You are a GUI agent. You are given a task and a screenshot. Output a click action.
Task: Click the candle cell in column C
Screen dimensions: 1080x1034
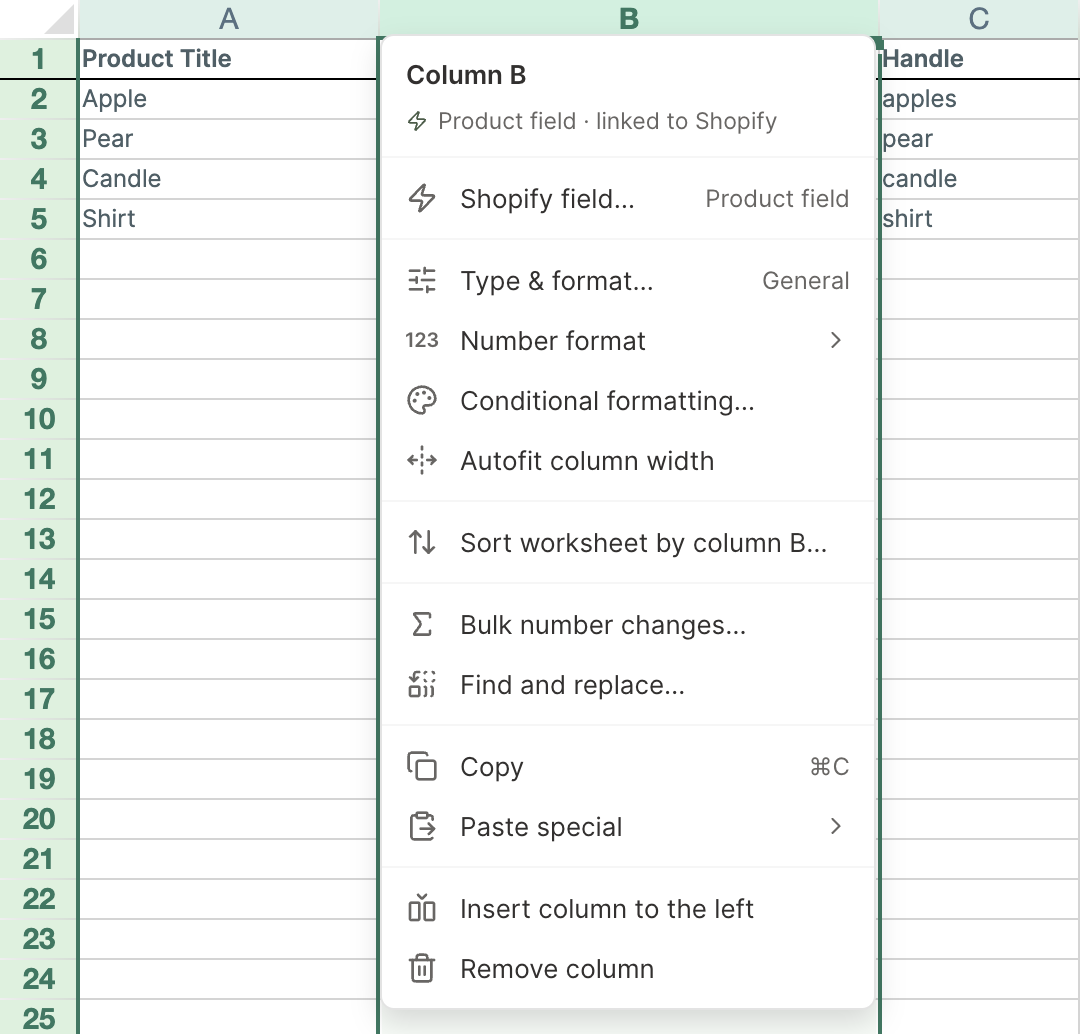coord(980,179)
